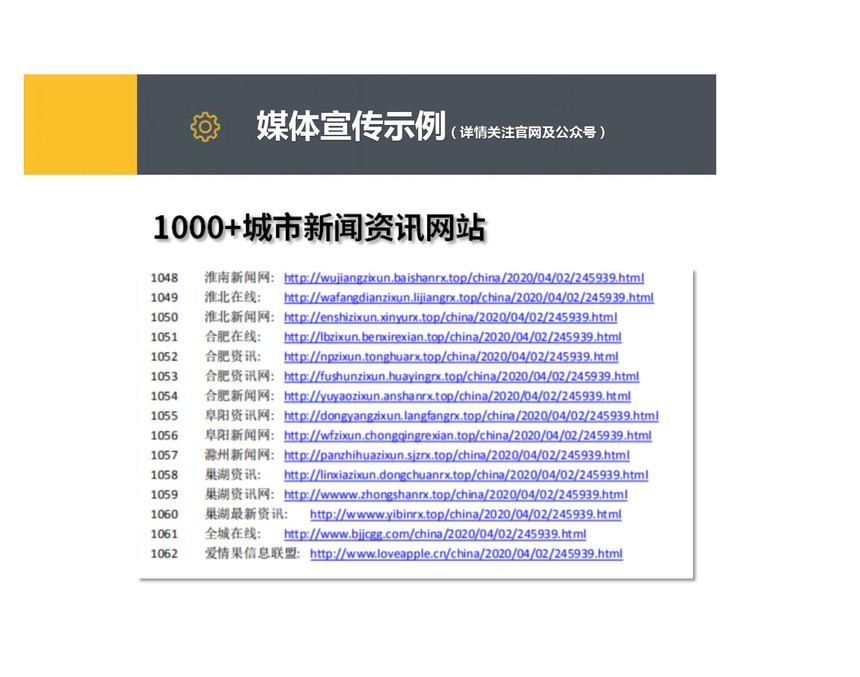Open the yuyaozixun.anshanrx.top link
860x677 pixels.
click(x=457, y=396)
